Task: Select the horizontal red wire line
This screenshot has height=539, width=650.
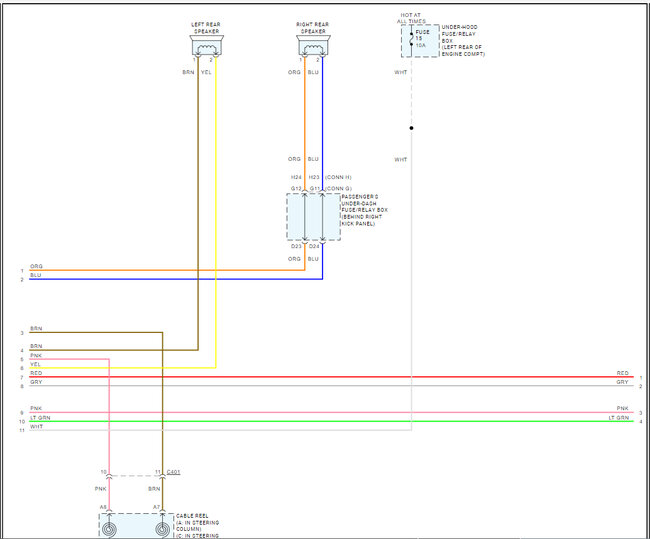Action: 331,377
